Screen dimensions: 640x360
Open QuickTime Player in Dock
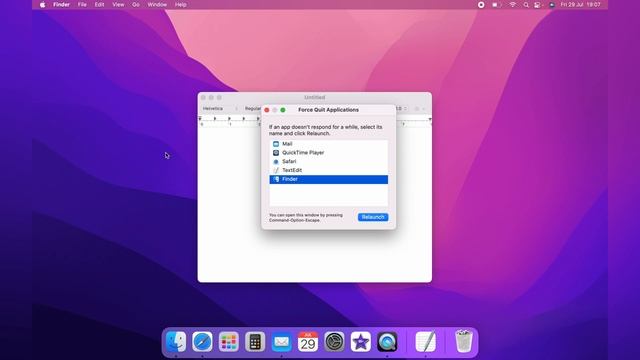[387, 342]
